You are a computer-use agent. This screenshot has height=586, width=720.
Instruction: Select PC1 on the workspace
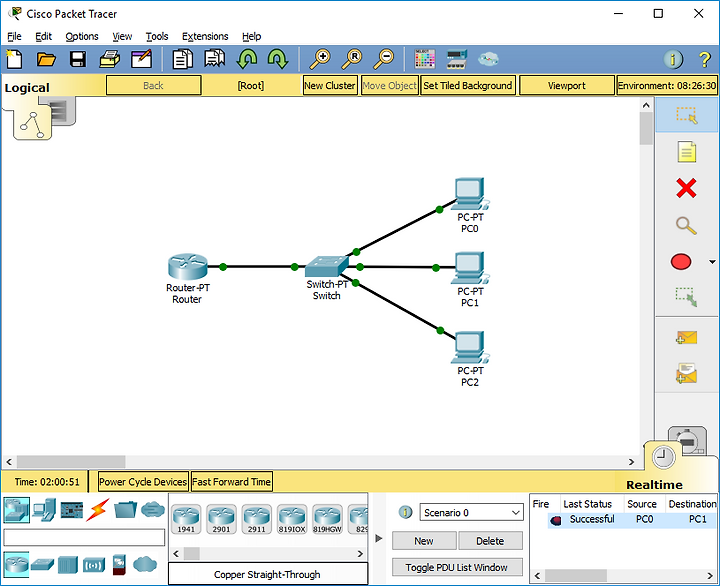tap(469, 268)
